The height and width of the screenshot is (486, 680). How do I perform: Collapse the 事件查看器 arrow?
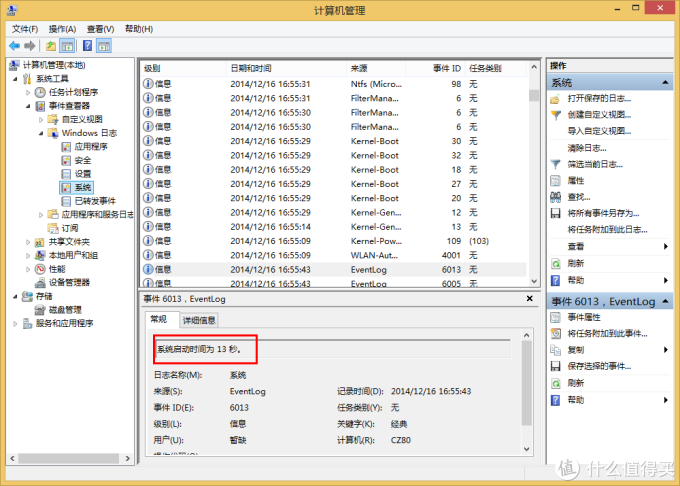(x=28, y=106)
